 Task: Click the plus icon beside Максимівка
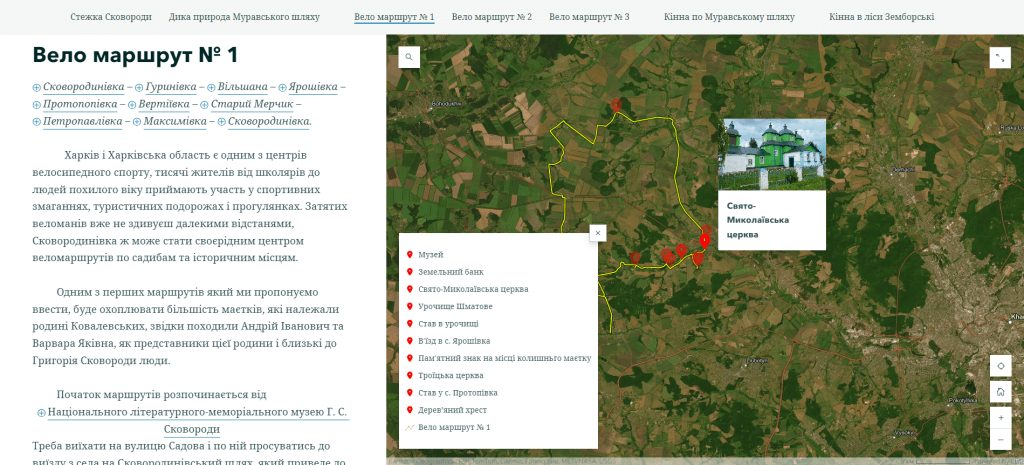pos(137,122)
